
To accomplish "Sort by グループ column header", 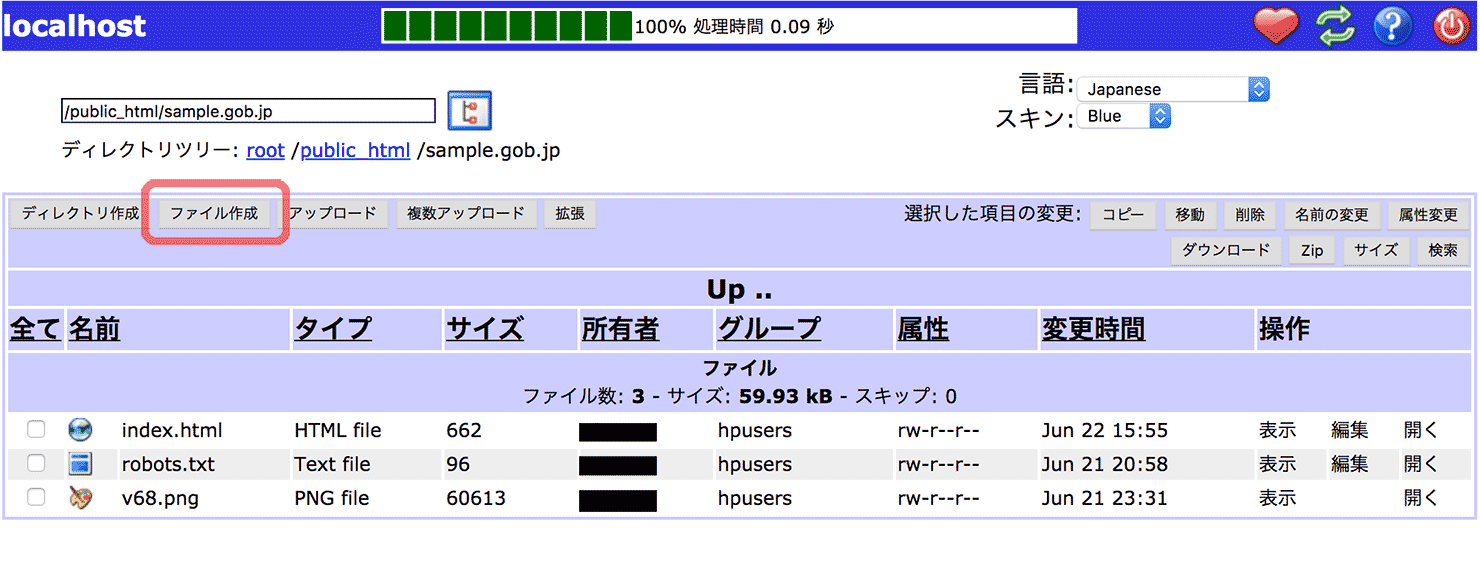I will click(x=769, y=329).
